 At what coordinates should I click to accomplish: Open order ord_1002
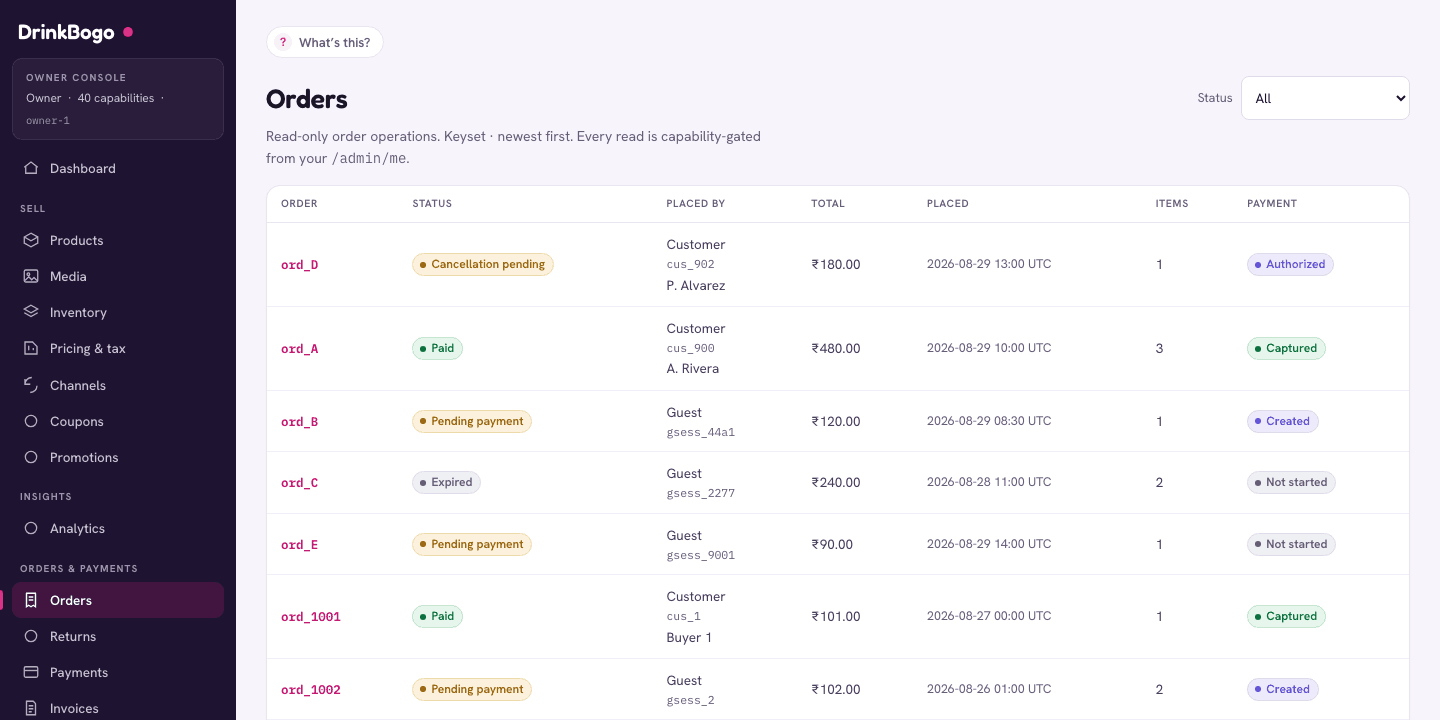tap(310, 690)
